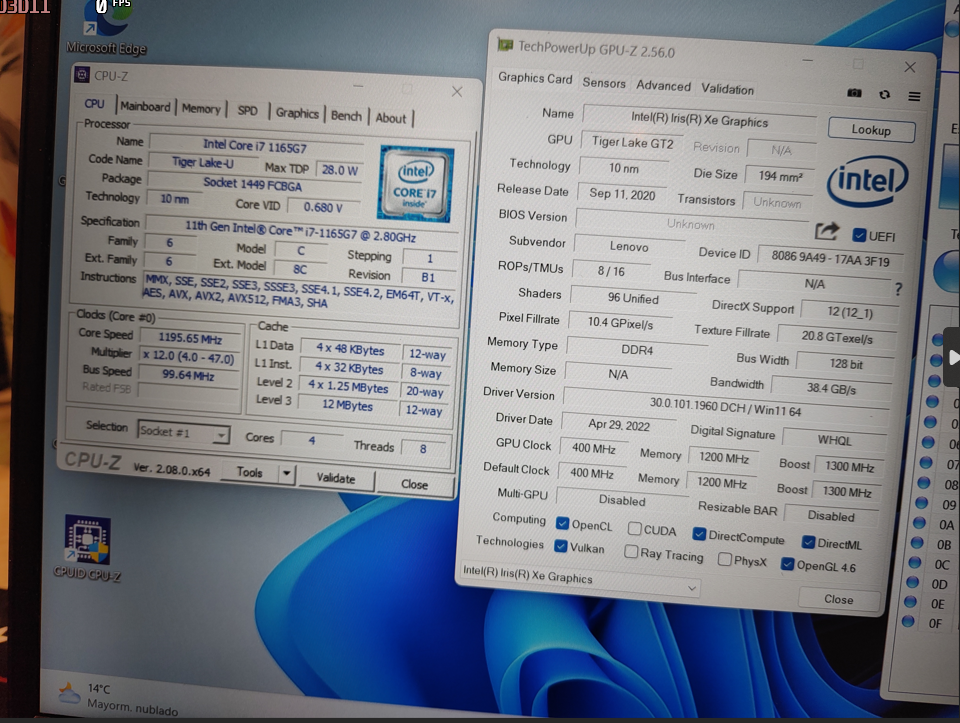Viewport: 960px width, 723px height.
Task: Click the Close button in CPU-Z
Action: (x=414, y=484)
